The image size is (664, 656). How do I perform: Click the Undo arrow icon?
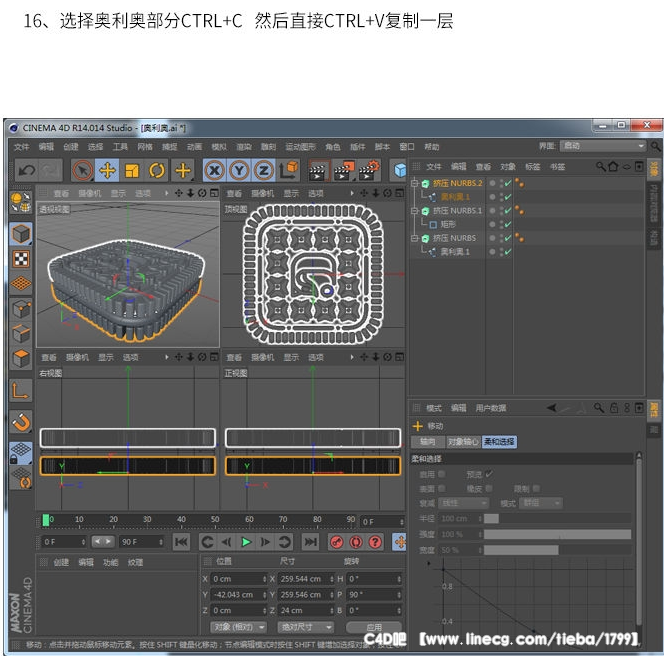coord(27,170)
